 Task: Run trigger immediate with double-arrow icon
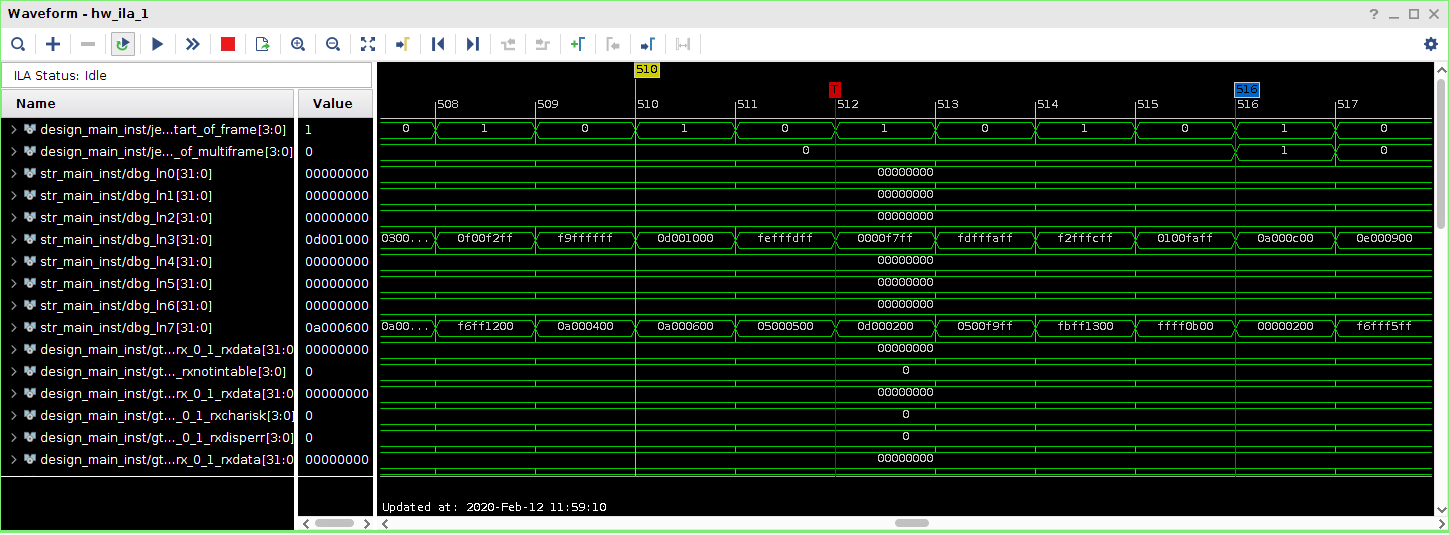coord(192,44)
